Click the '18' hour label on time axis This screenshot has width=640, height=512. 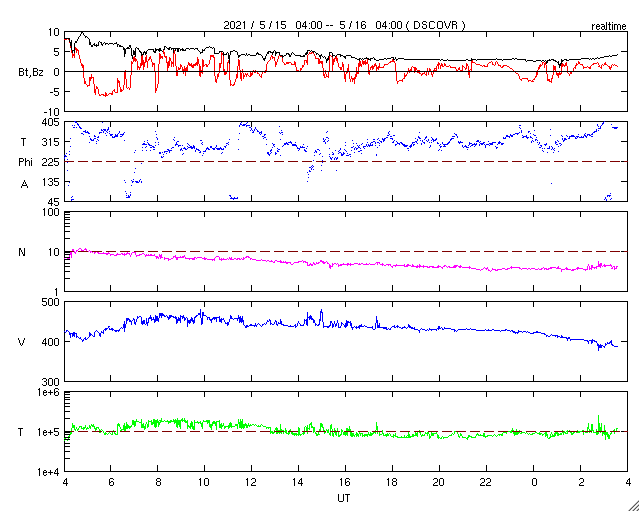coord(392,483)
